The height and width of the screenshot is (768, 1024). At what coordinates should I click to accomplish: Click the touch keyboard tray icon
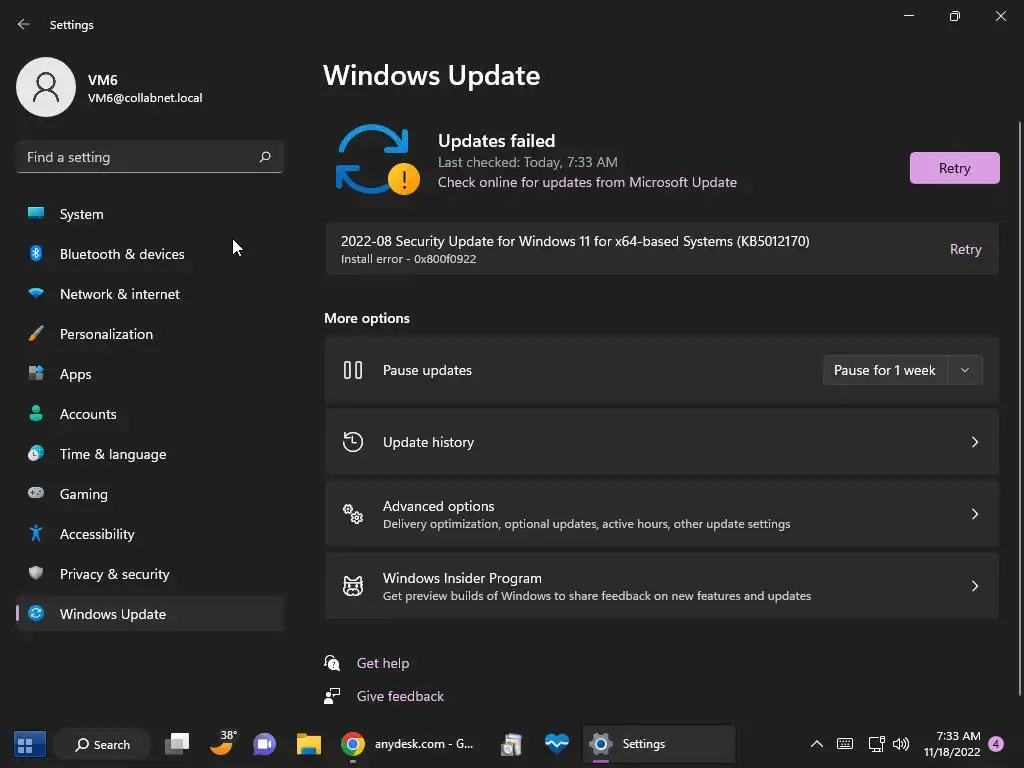(x=844, y=744)
